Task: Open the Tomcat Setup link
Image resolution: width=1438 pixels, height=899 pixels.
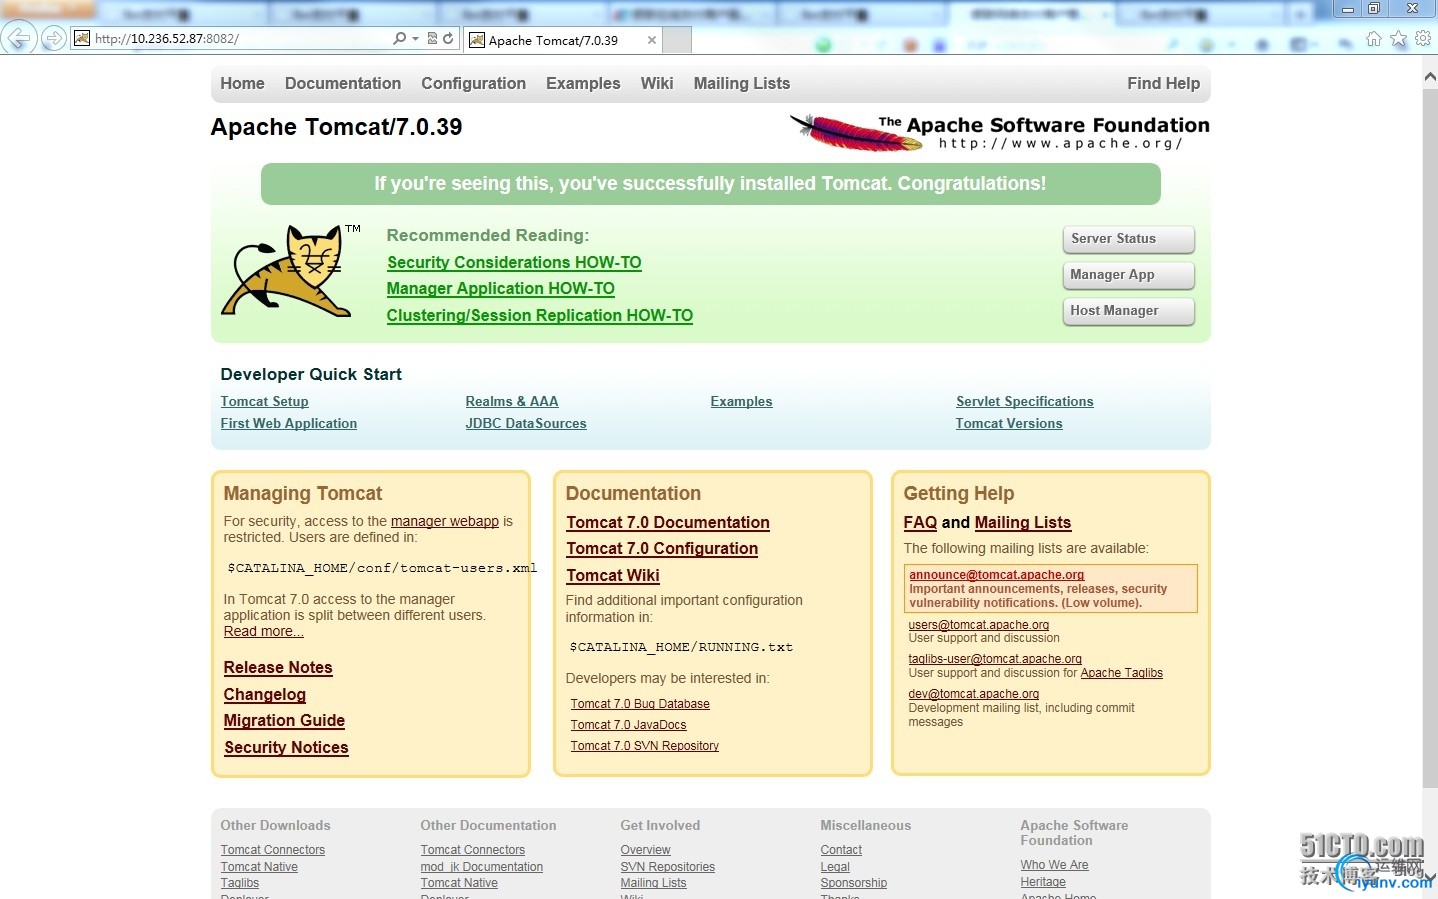Action: (x=264, y=401)
